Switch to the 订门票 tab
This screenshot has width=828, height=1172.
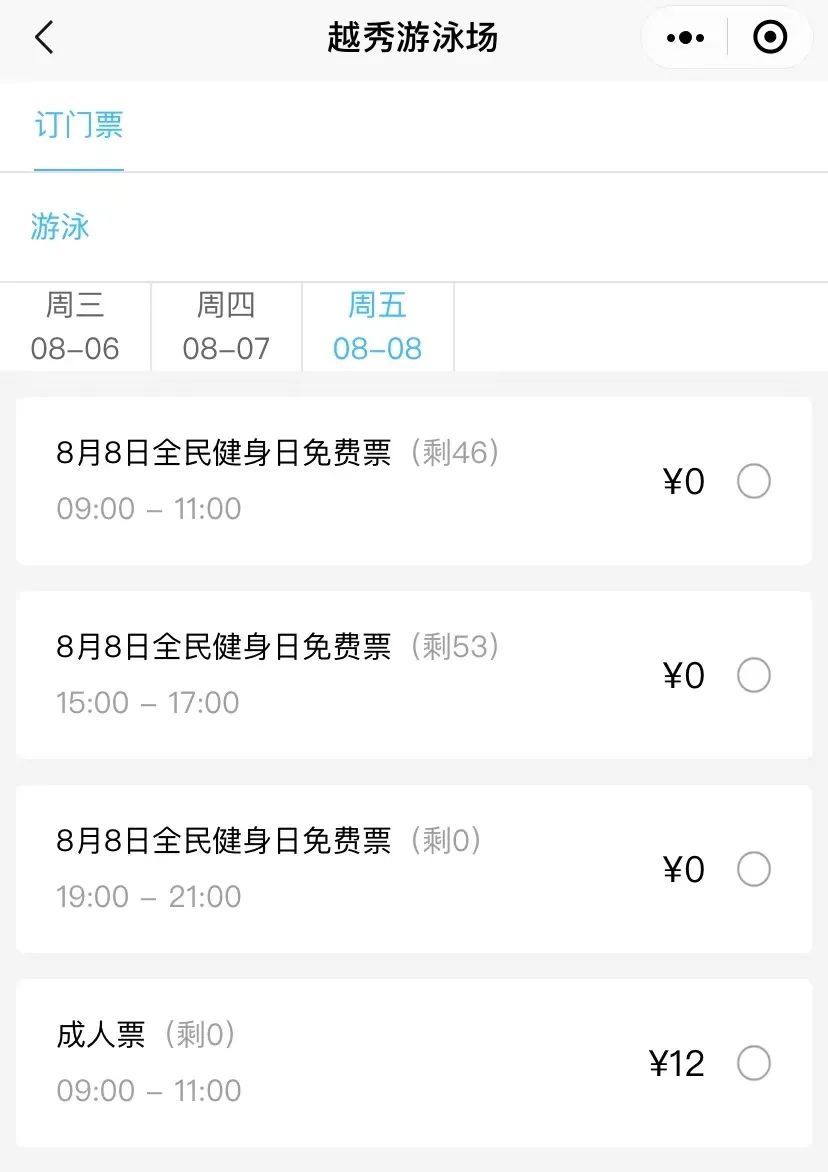click(78, 126)
